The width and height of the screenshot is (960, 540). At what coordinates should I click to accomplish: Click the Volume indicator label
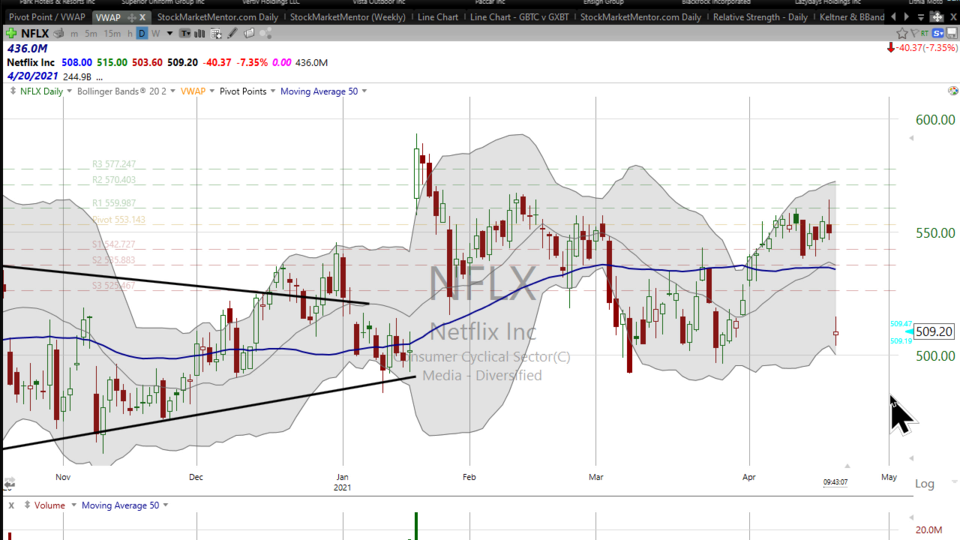(48, 505)
